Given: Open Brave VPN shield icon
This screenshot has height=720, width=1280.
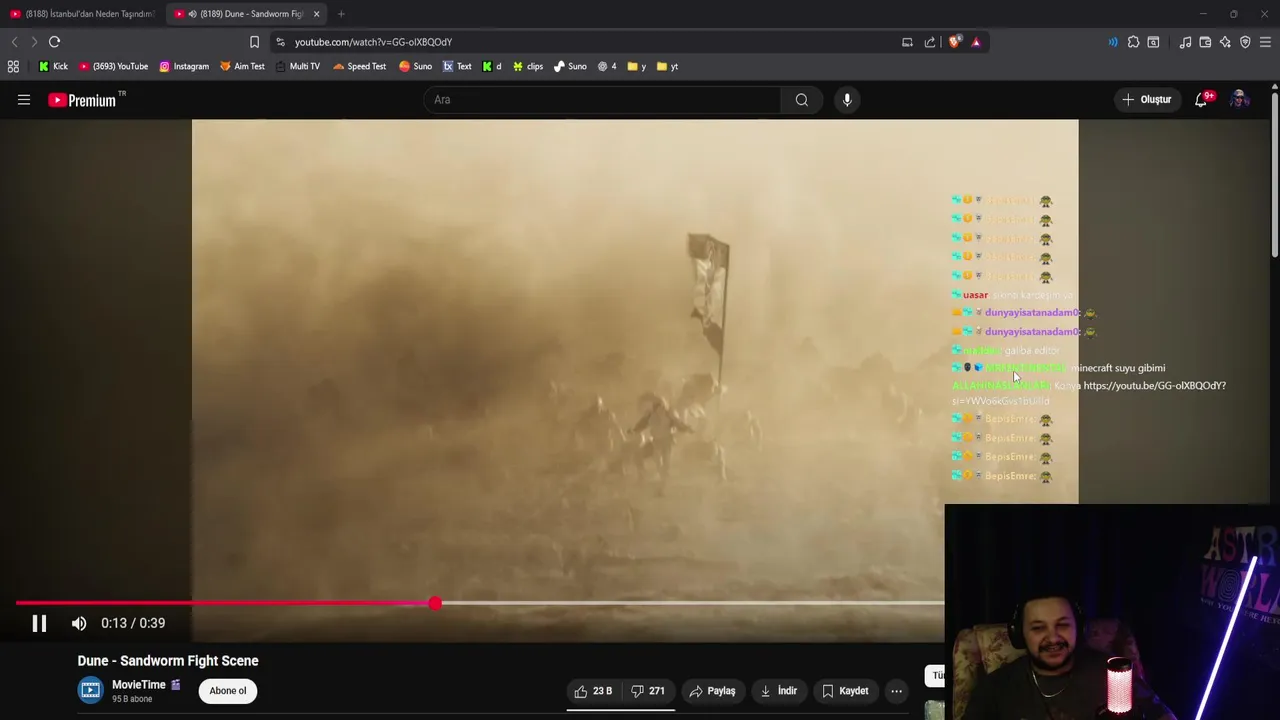Looking at the screenshot, I should [1245, 42].
